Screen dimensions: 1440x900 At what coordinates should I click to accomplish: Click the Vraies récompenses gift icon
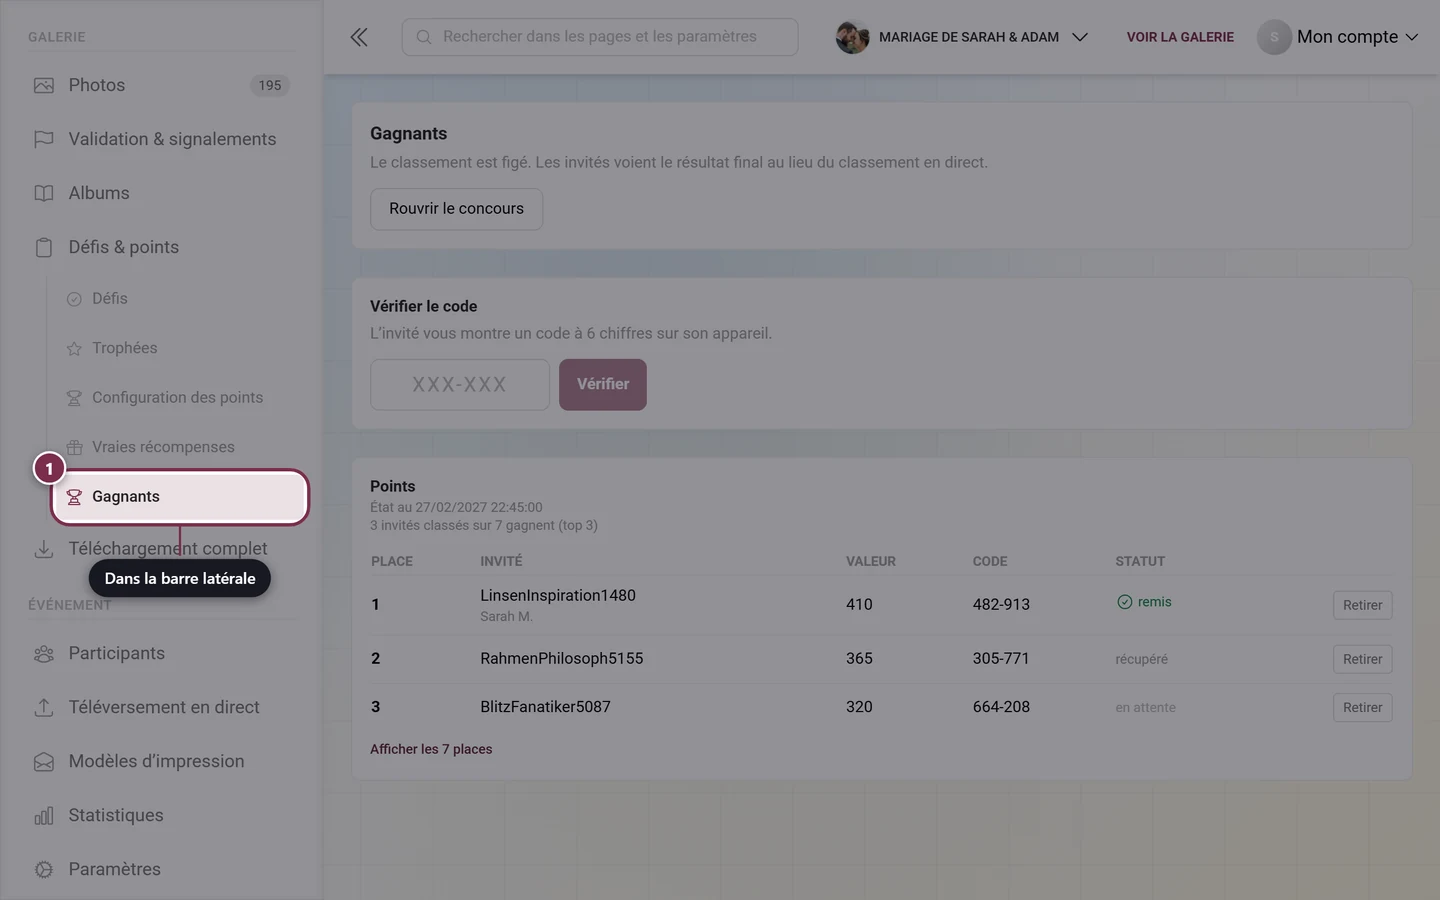click(74, 448)
